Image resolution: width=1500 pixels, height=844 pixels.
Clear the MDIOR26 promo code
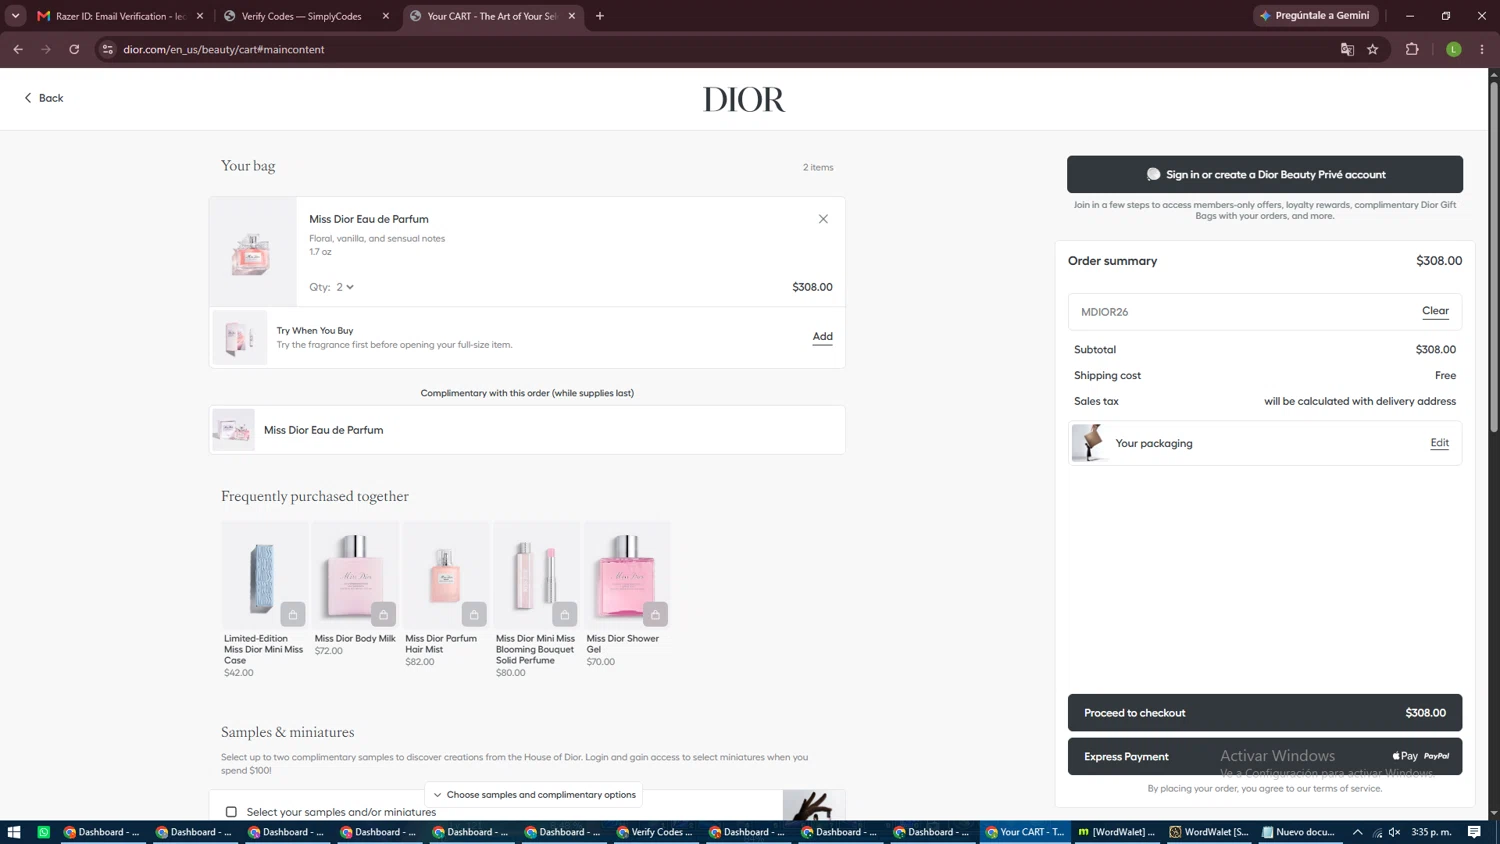click(x=1435, y=311)
